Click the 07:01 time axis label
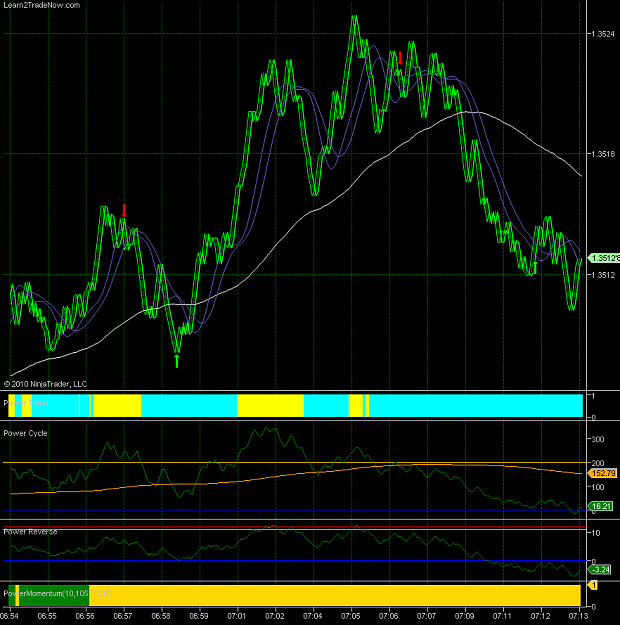The width and height of the screenshot is (620, 625). [x=236, y=616]
